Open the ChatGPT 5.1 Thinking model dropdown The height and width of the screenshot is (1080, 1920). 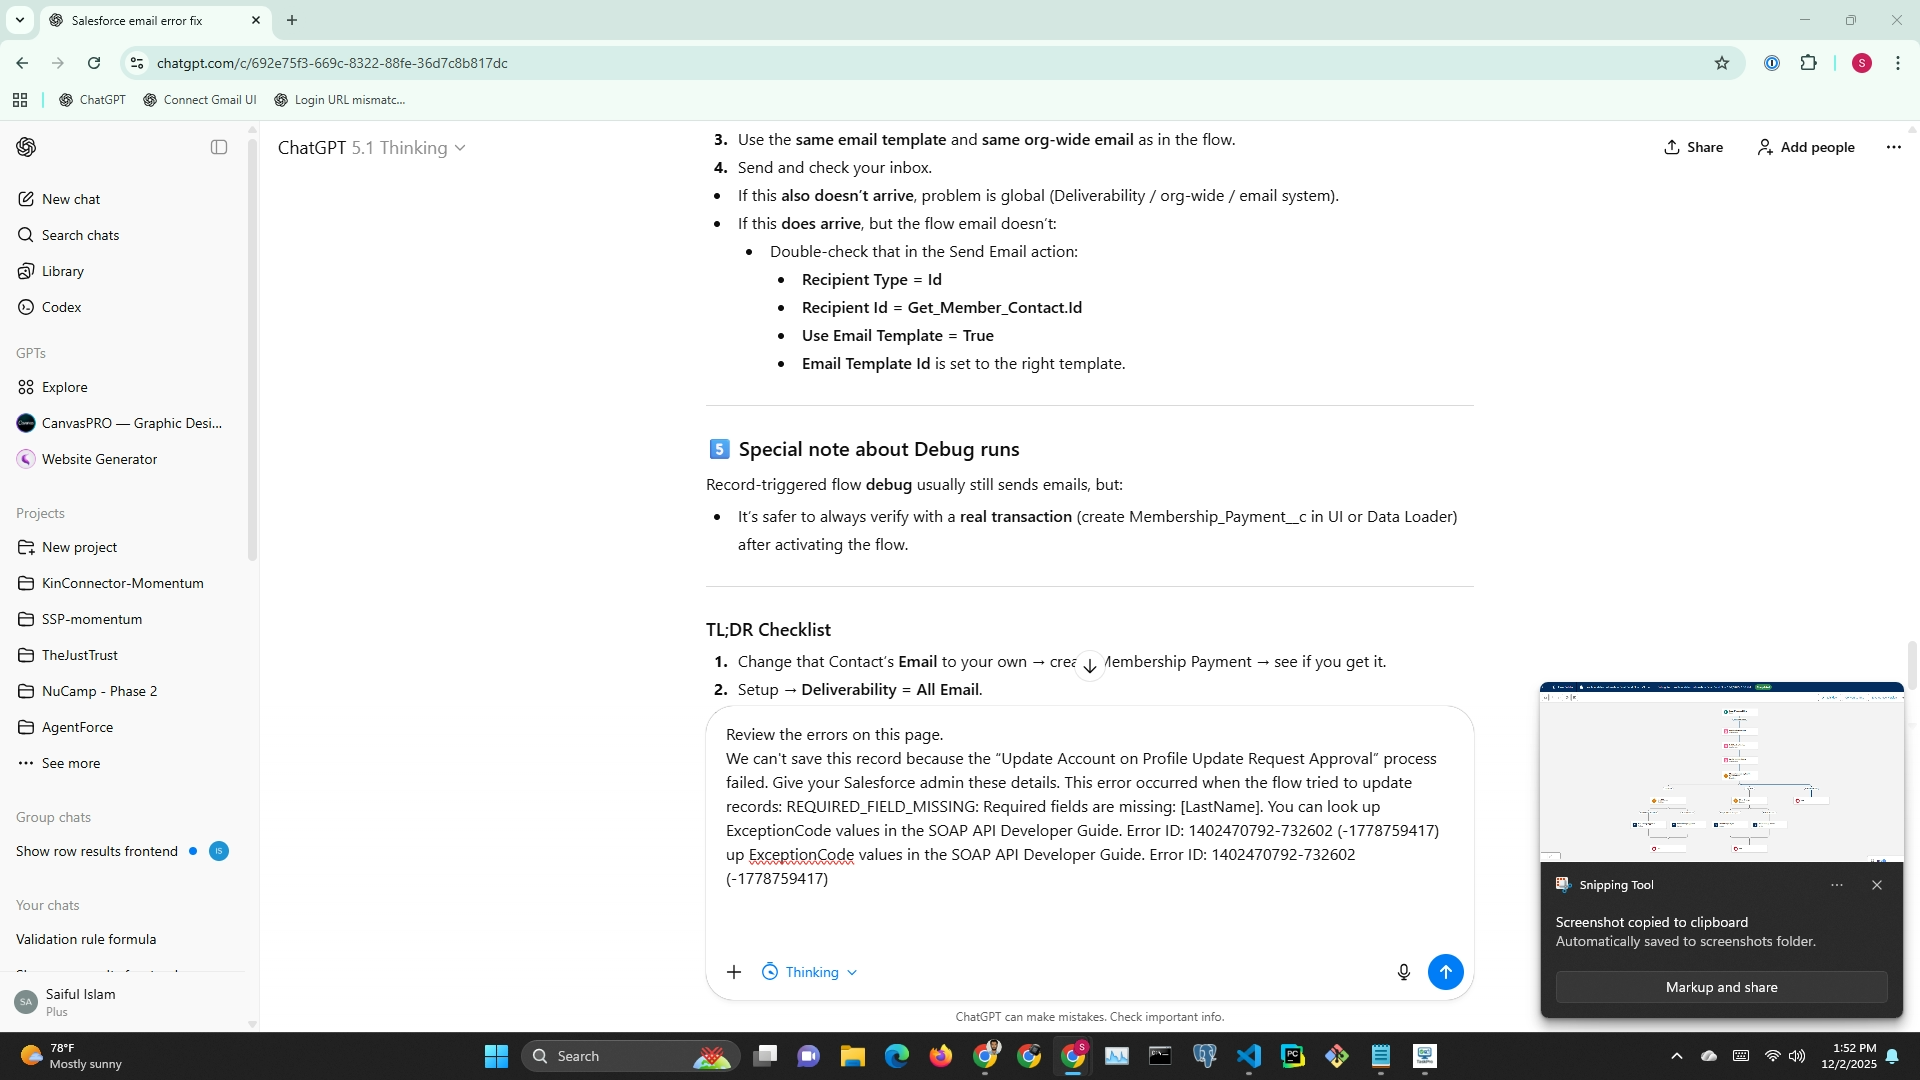click(x=371, y=148)
